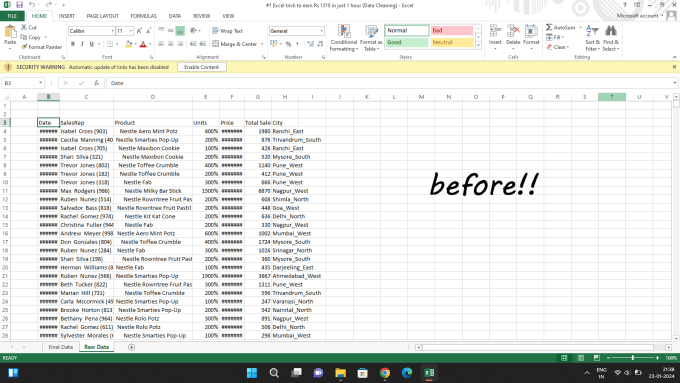Click the Orientation text angle icon

point(193,30)
